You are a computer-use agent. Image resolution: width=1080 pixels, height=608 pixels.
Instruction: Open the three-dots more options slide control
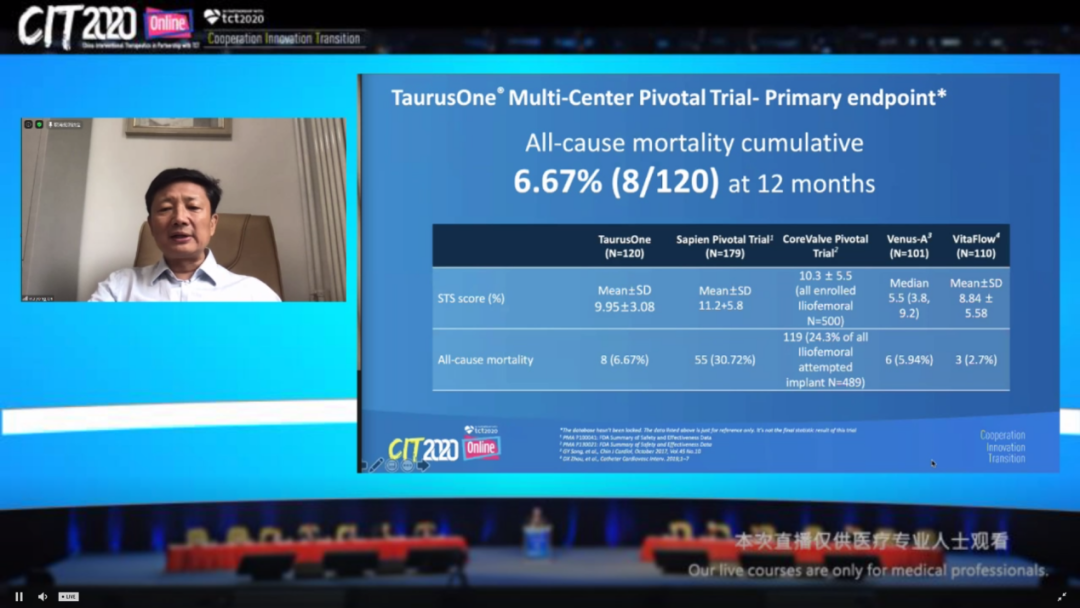(407, 465)
